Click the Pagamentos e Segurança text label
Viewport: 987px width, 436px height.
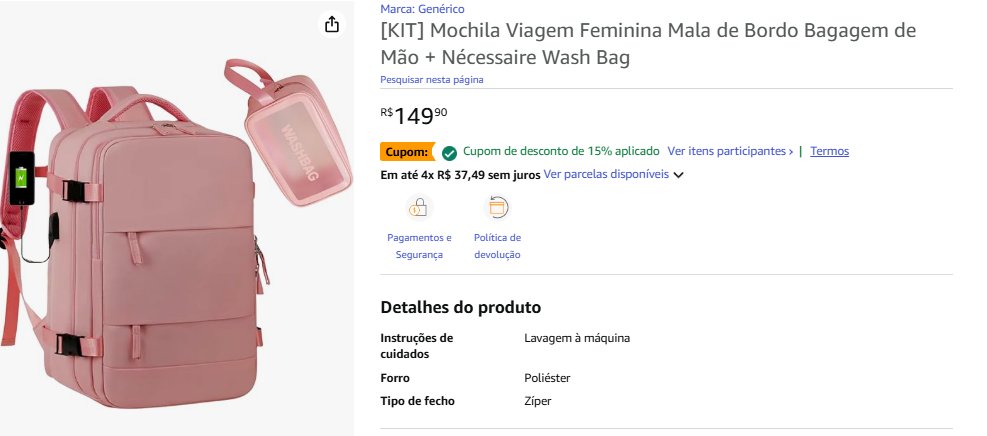tap(419, 246)
